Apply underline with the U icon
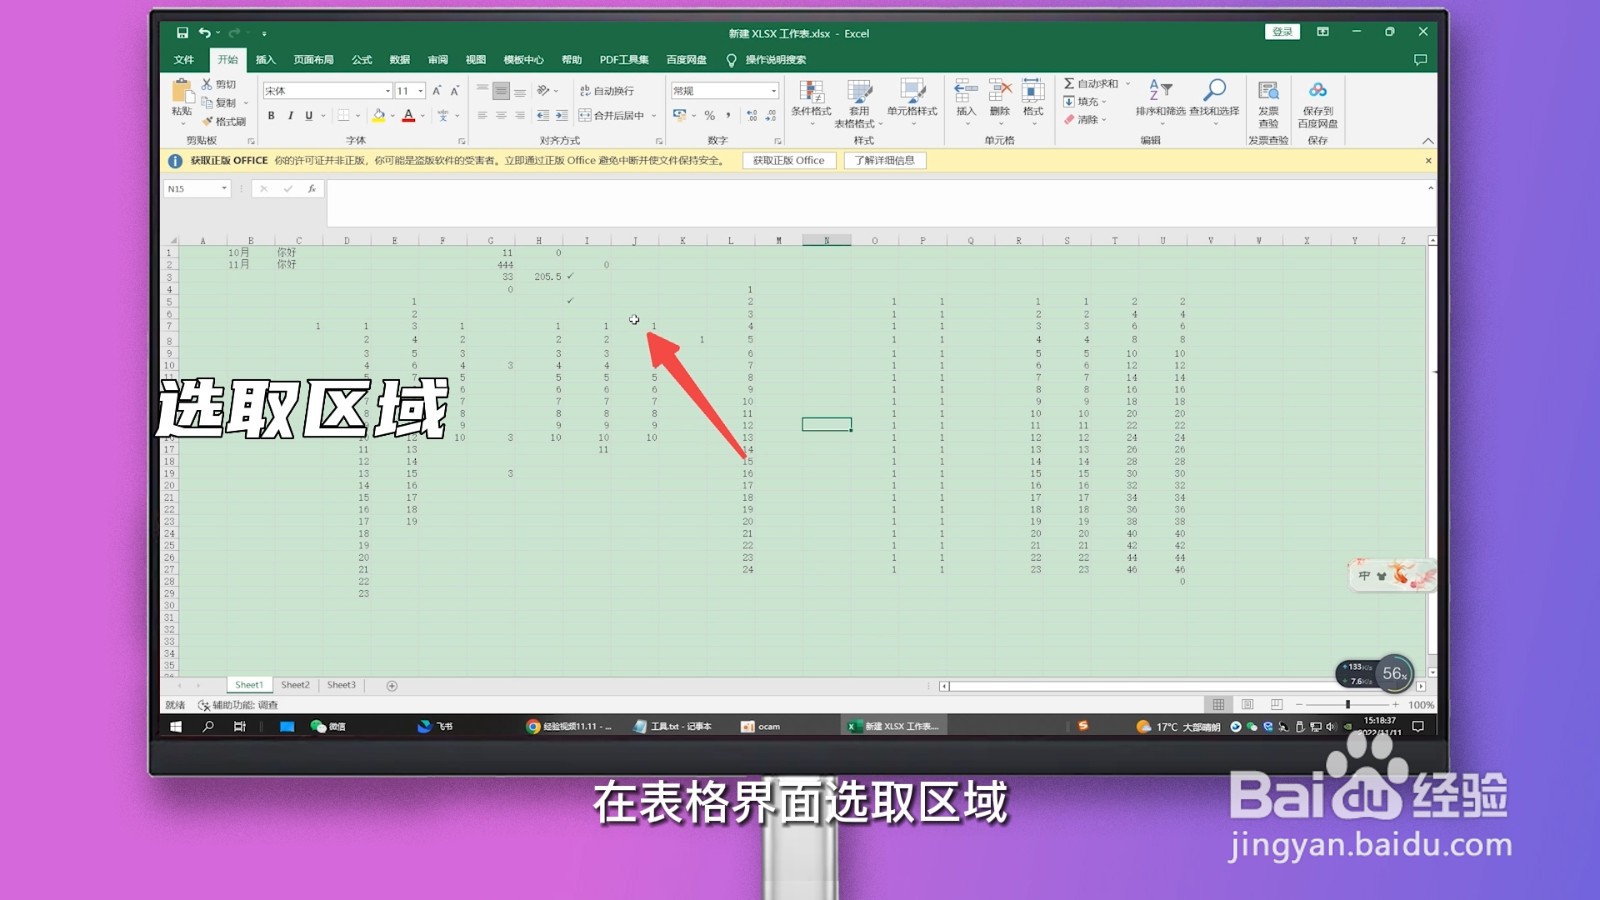This screenshot has height=900, width=1600. [308, 115]
